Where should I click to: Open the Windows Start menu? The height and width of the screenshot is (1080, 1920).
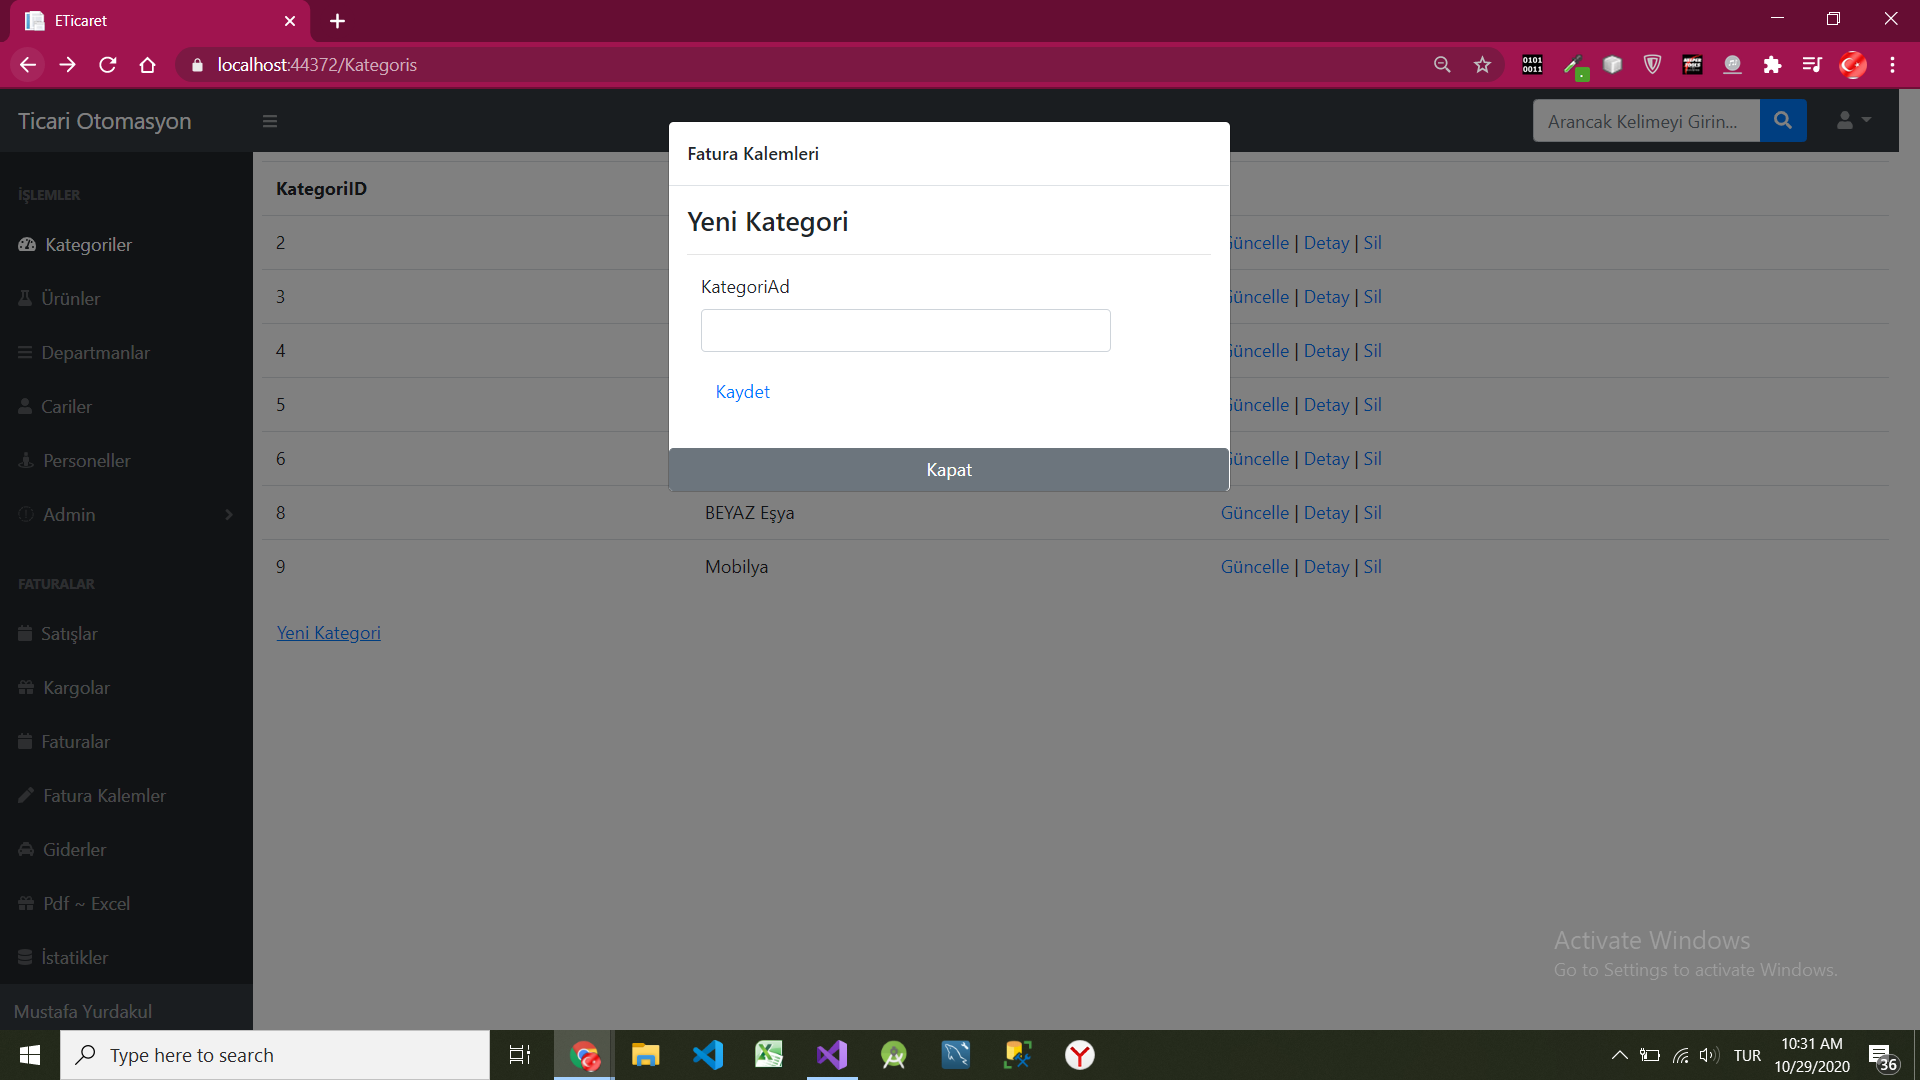pyautogui.click(x=29, y=1054)
